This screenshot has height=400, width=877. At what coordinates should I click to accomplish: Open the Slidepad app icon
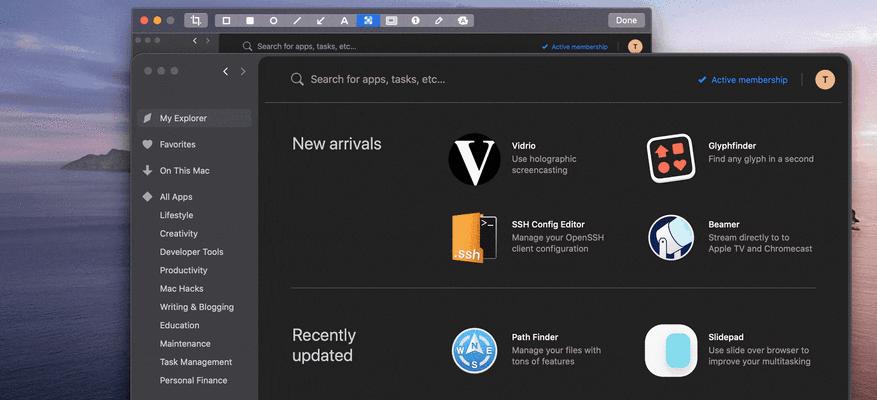[671, 351]
